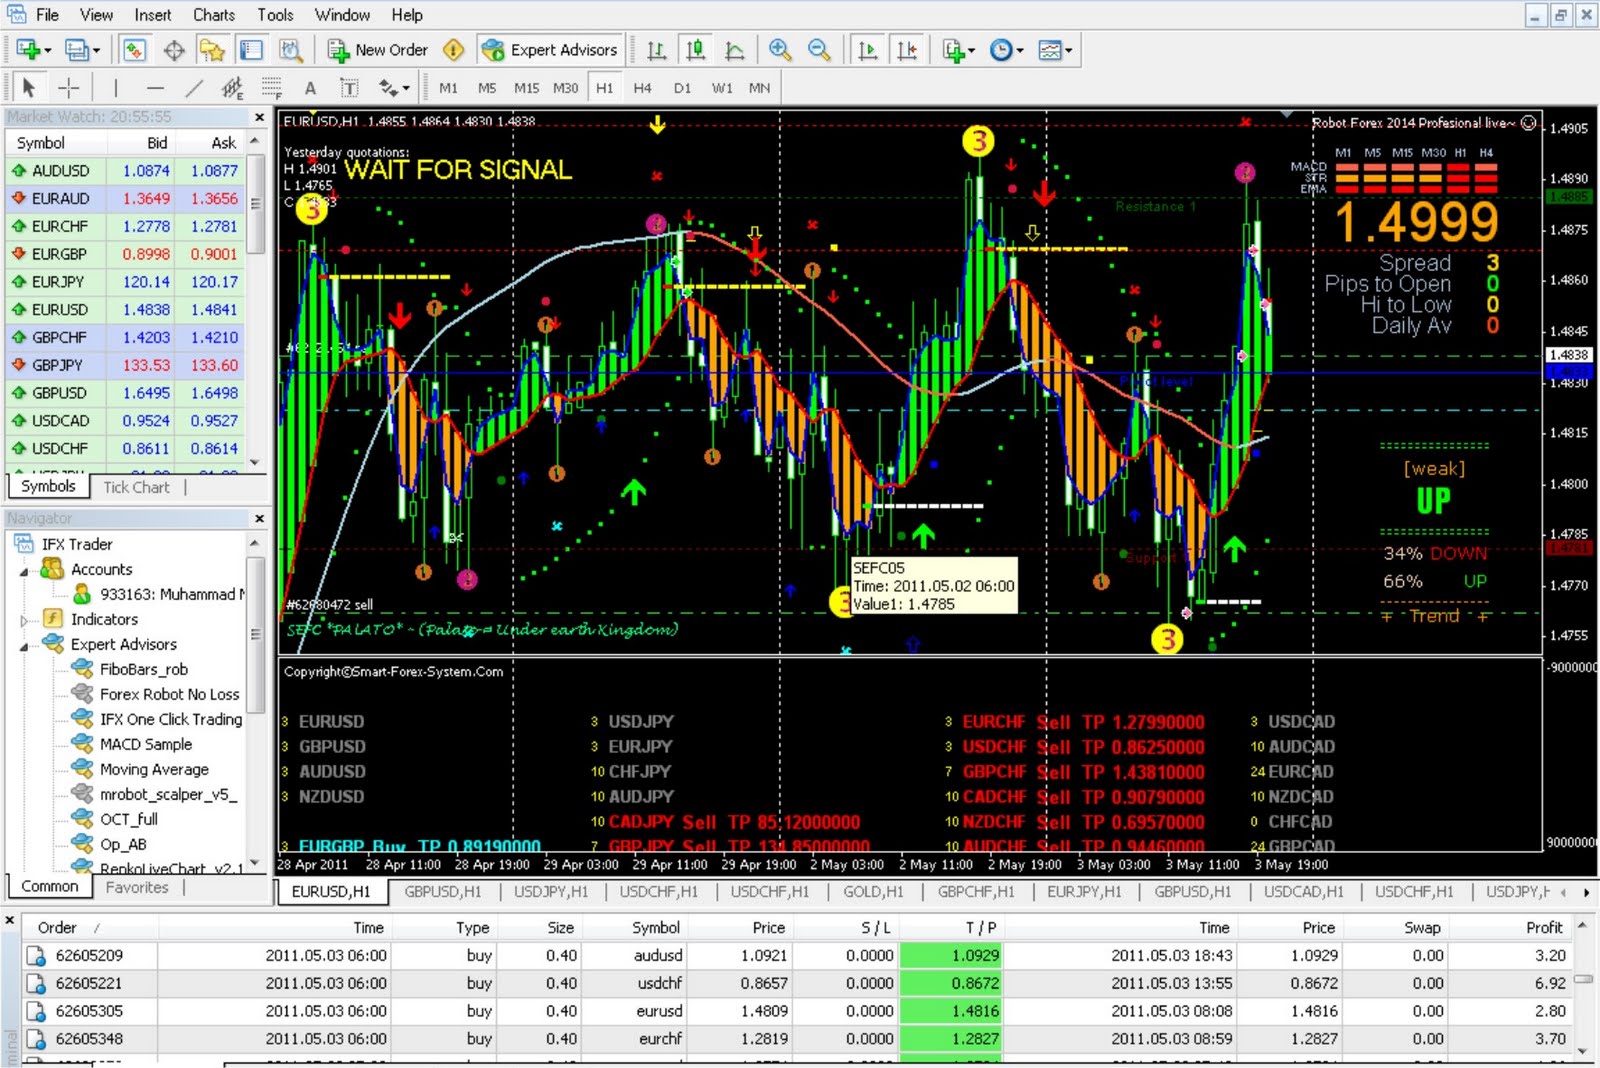The width and height of the screenshot is (1600, 1068).
Task: Close the Market Watch panel
Action: [x=259, y=117]
